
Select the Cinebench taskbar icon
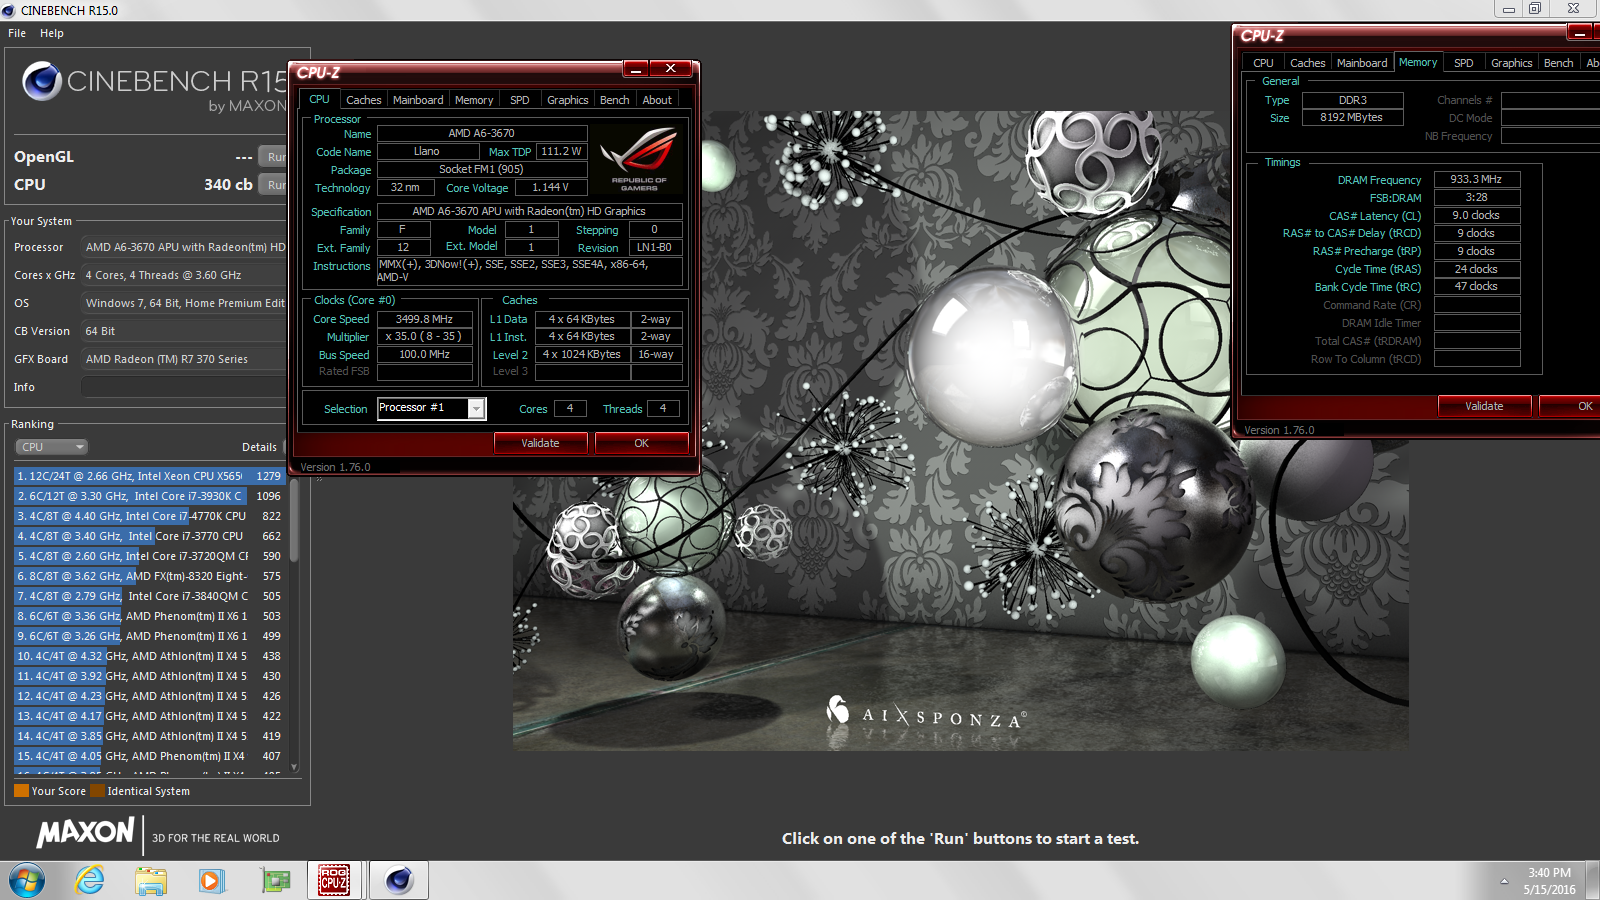(399, 880)
